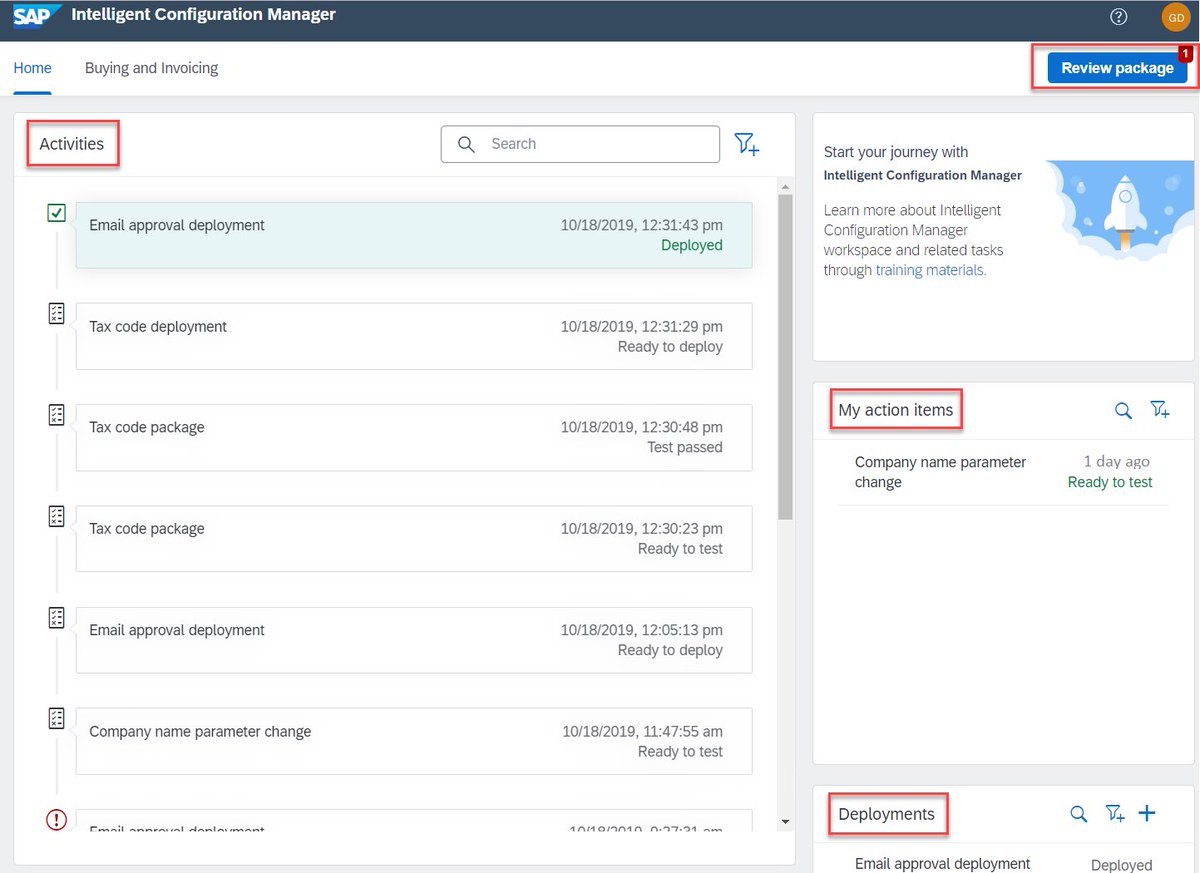
Task: Click the magnifier icon in Activities search box
Action: 466,144
